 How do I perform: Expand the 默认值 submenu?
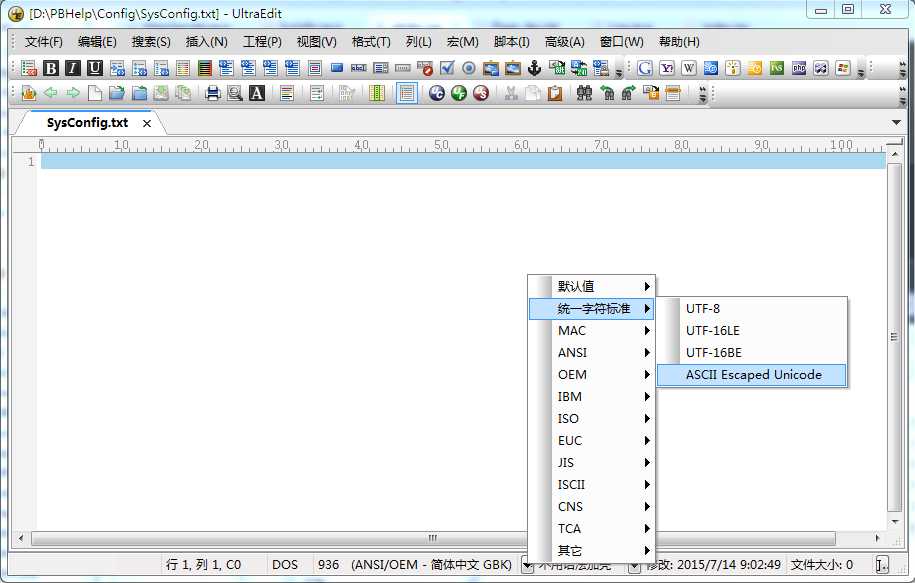coord(591,286)
